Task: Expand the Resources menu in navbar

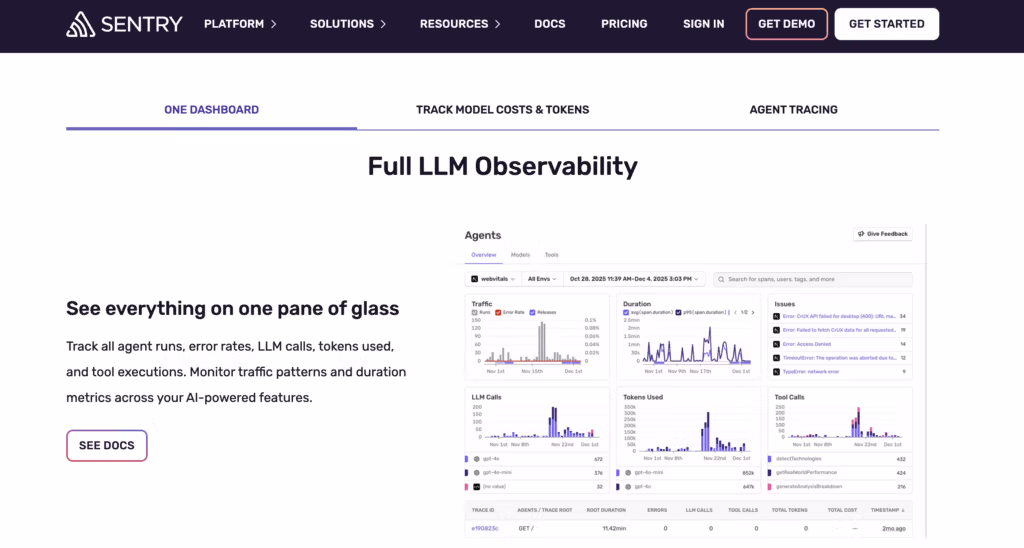Action: (x=460, y=24)
